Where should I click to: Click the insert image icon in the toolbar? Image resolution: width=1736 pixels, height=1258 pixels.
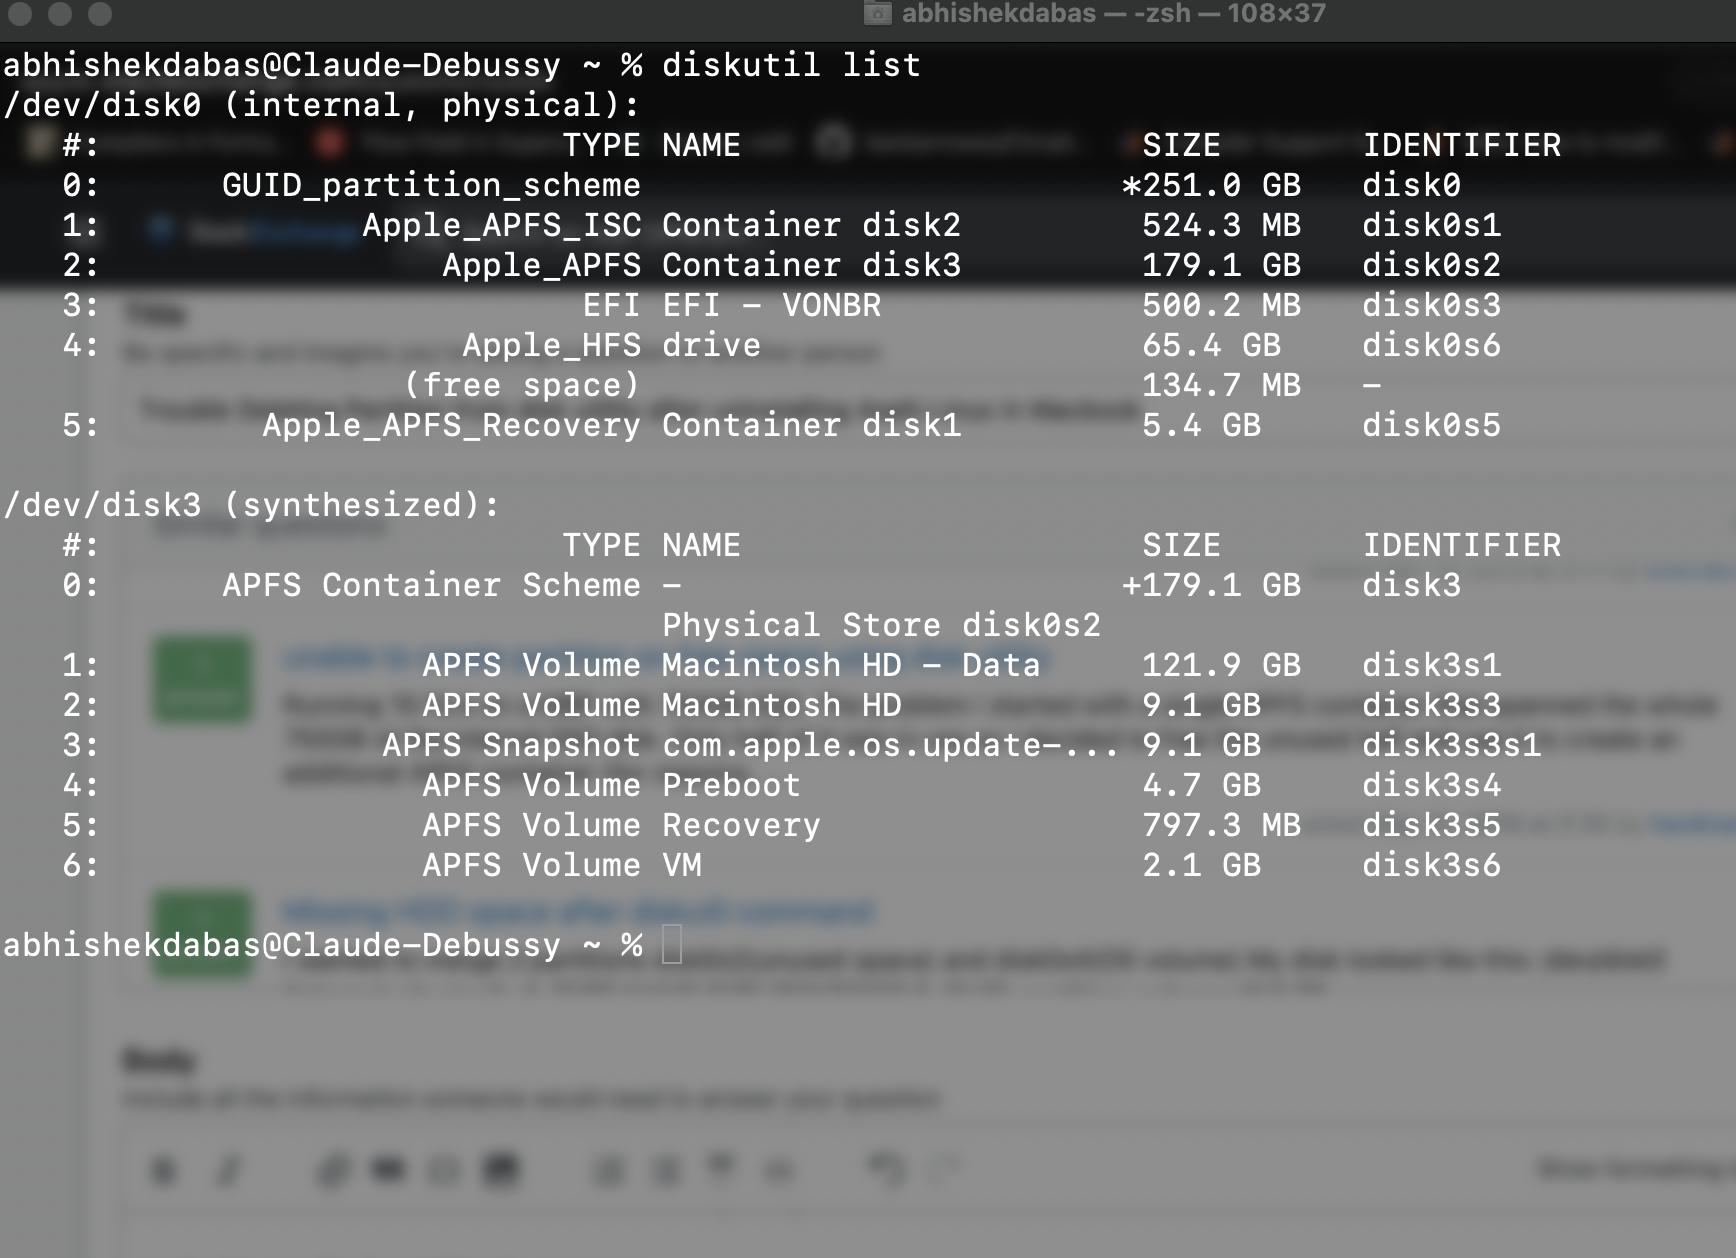point(496,1170)
